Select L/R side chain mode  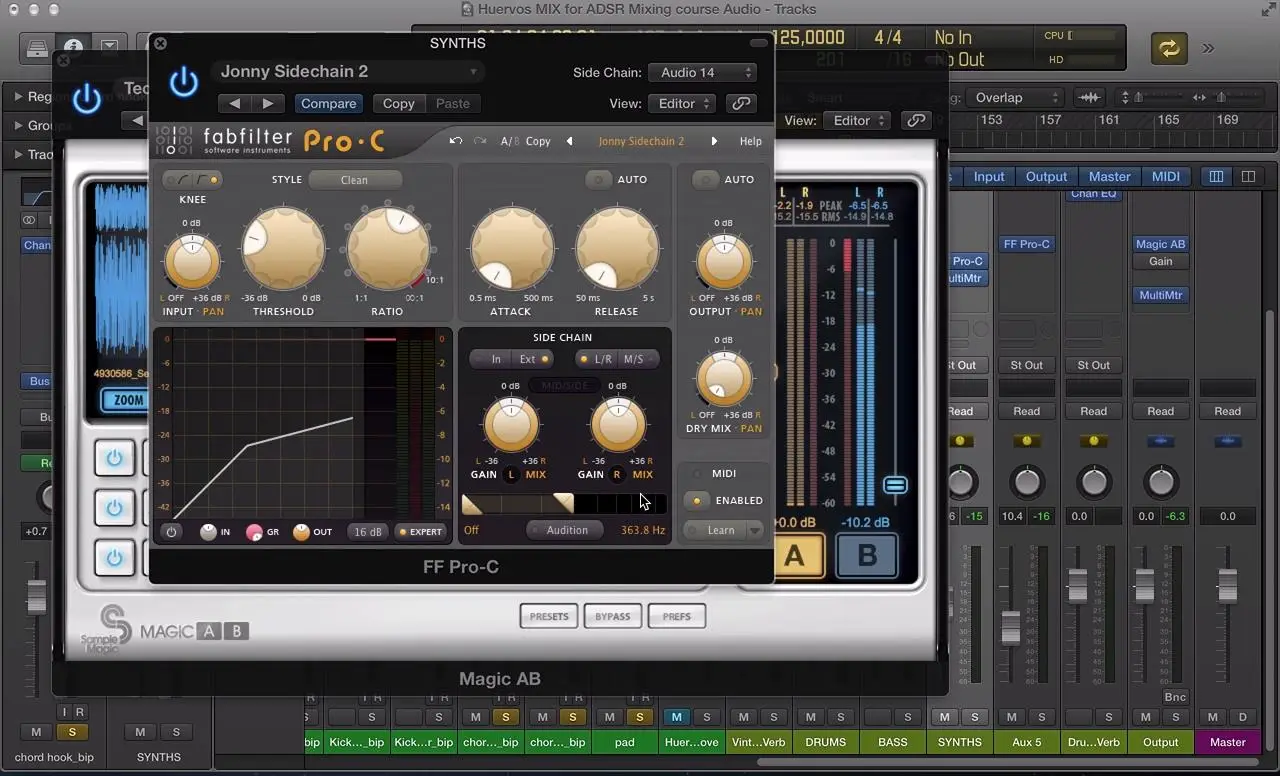(598, 359)
